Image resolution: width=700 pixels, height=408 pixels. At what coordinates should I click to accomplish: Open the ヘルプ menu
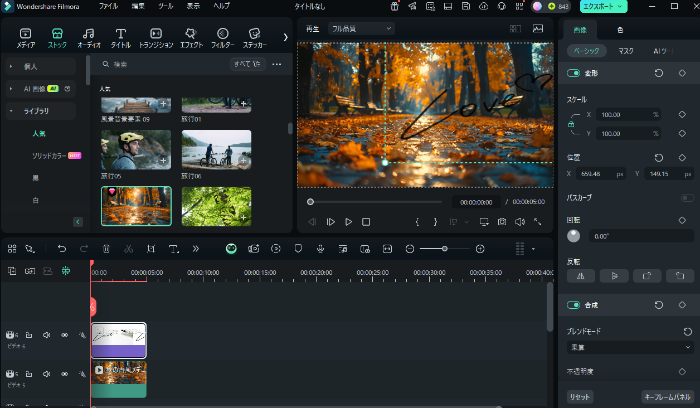tap(221, 6)
